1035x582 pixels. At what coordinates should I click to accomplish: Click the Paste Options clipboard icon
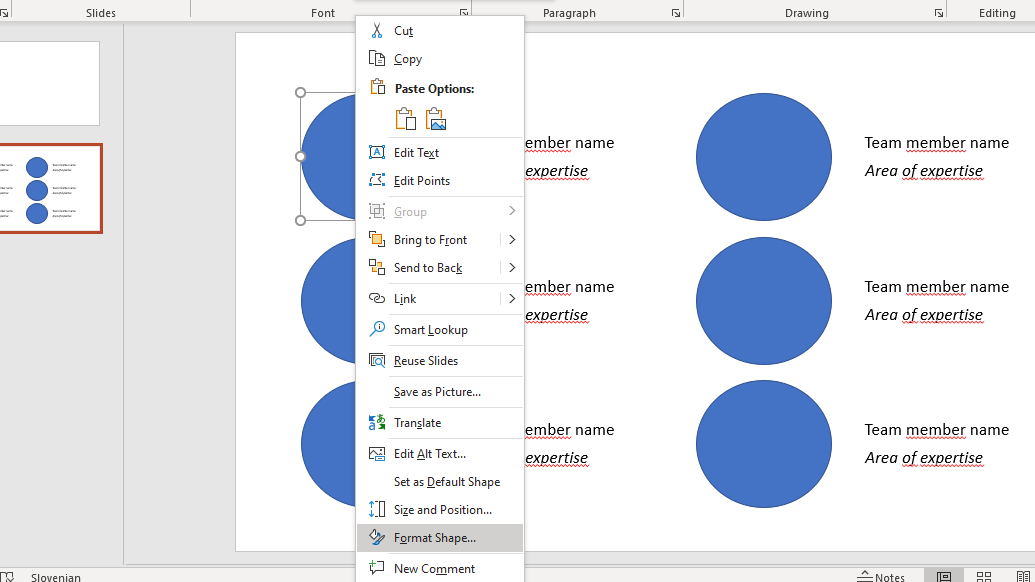click(377, 87)
